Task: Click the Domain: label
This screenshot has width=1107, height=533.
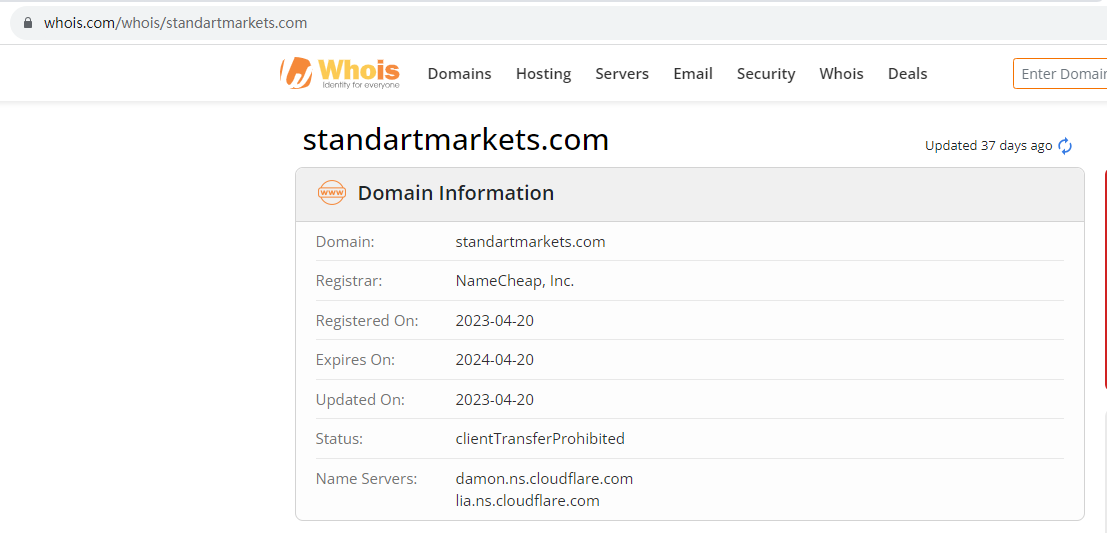Action: (x=345, y=241)
